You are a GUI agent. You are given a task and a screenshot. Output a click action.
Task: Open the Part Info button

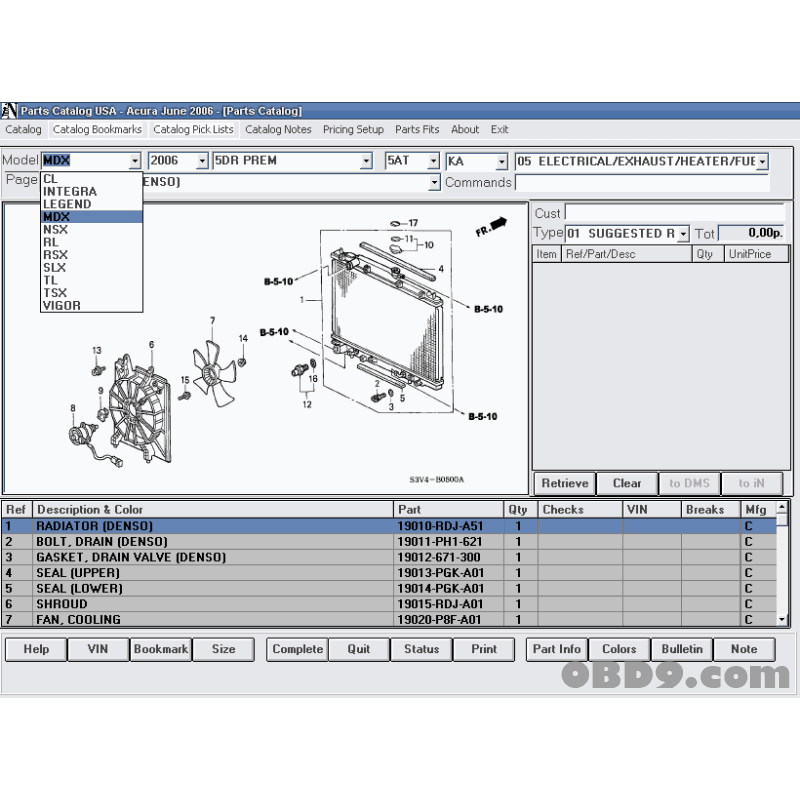pos(557,649)
